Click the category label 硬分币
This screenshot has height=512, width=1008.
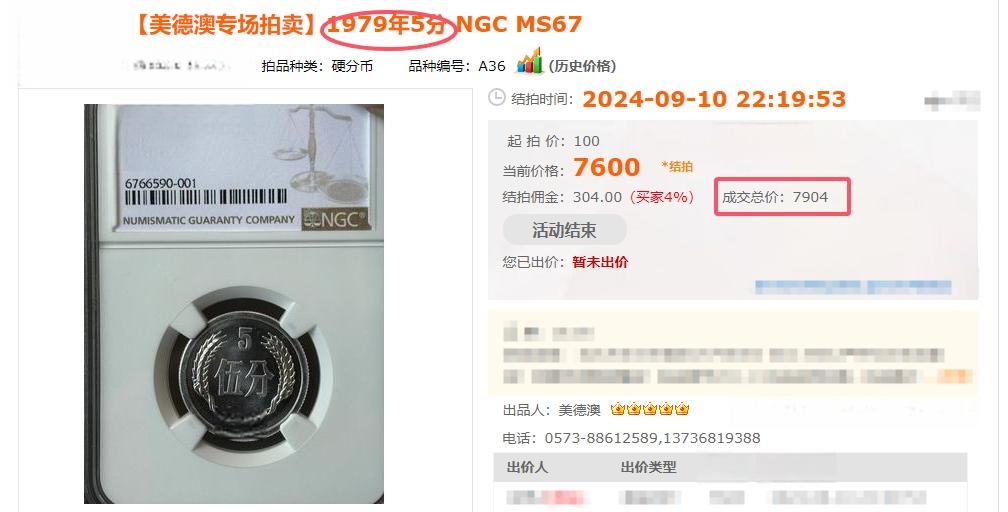click(352, 66)
